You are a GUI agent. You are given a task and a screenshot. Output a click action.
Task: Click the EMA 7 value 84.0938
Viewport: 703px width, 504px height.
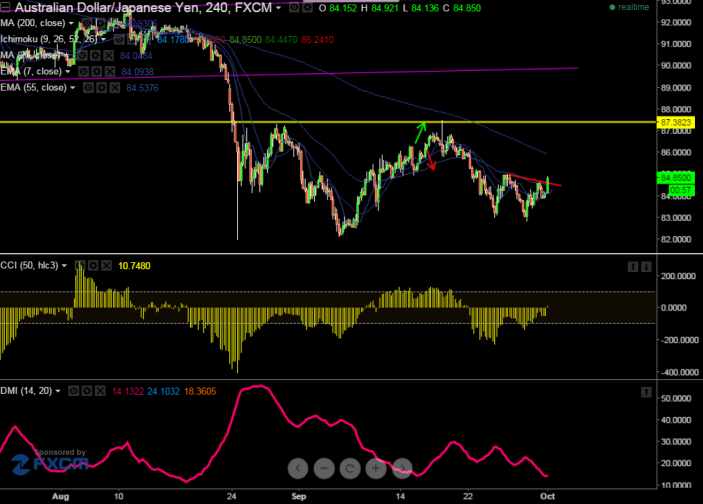[137, 72]
